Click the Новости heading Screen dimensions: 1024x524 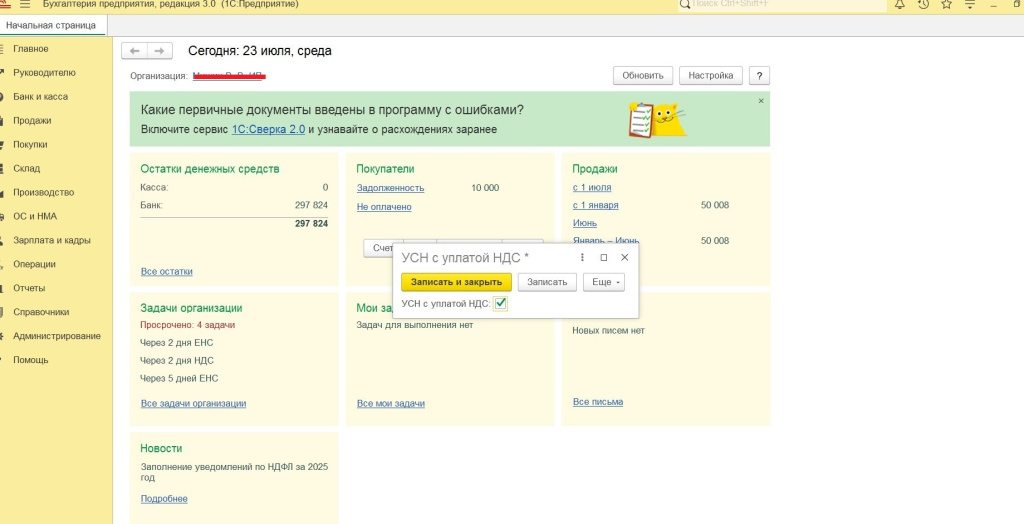point(161,449)
